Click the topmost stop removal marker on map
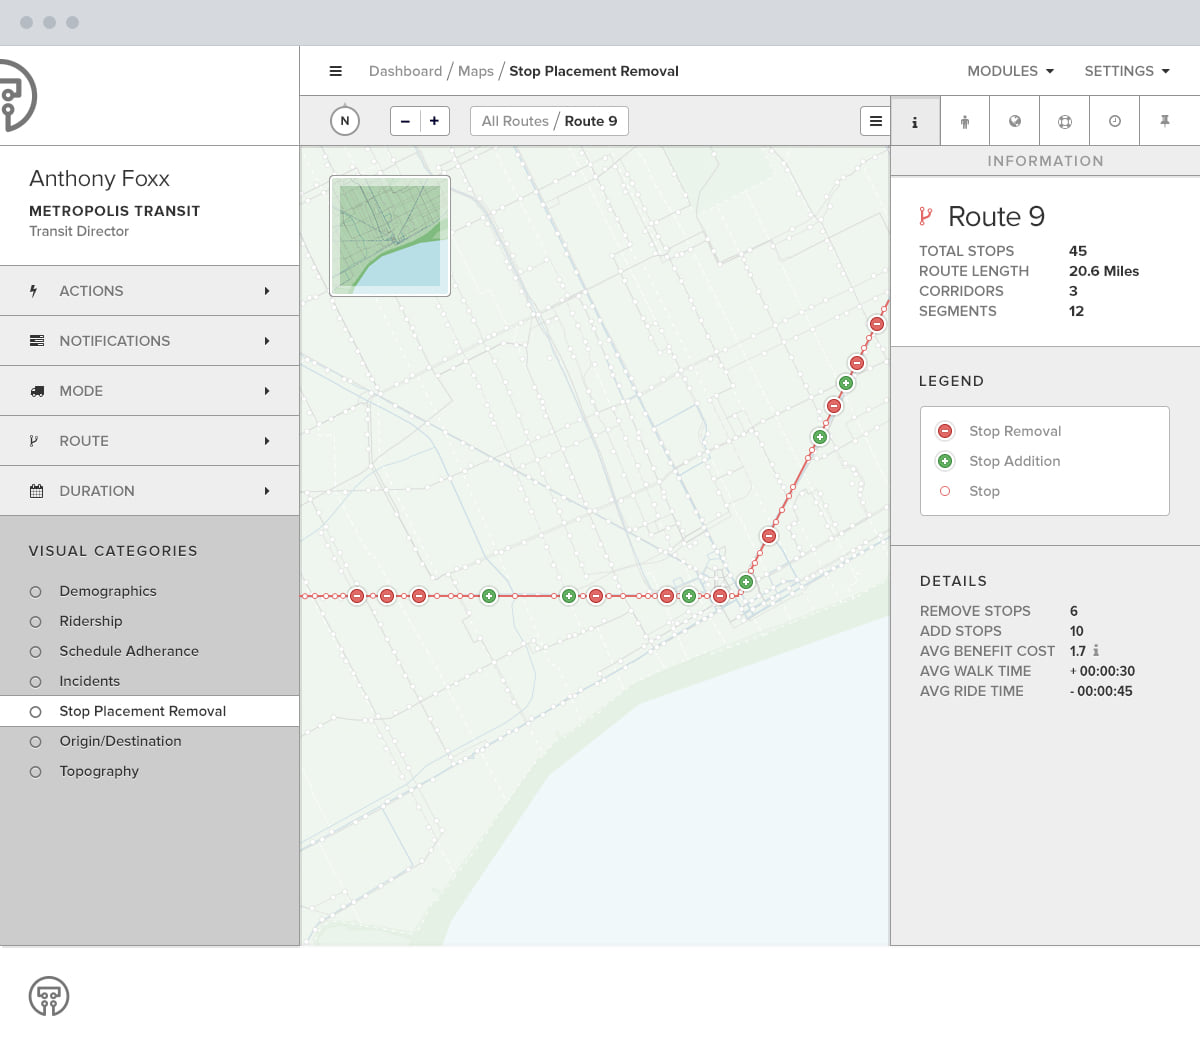The height and width of the screenshot is (1046, 1200). pyautogui.click(x=877, y=324)
